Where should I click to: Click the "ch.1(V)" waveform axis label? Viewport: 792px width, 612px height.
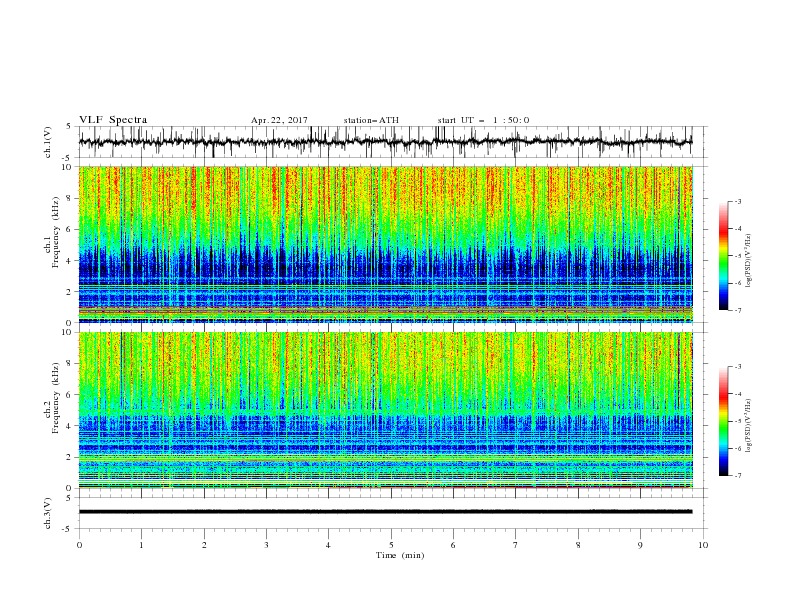coord(48,142)
